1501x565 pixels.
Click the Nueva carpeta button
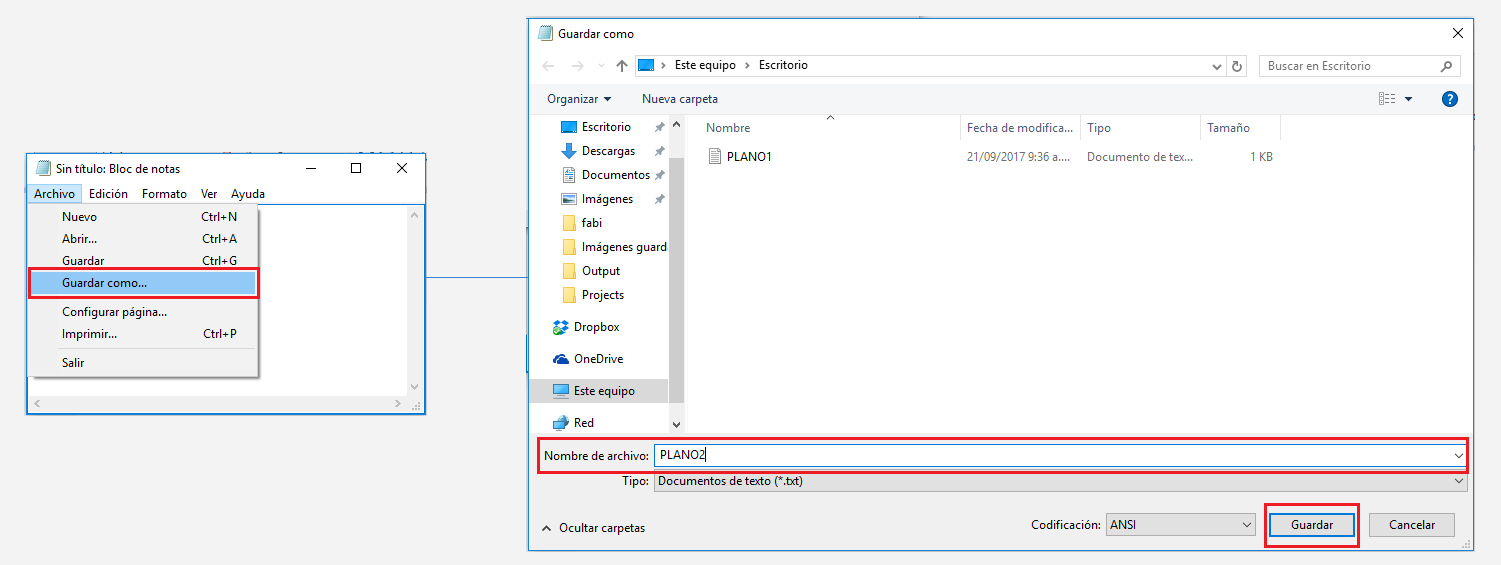coord(679,99)
